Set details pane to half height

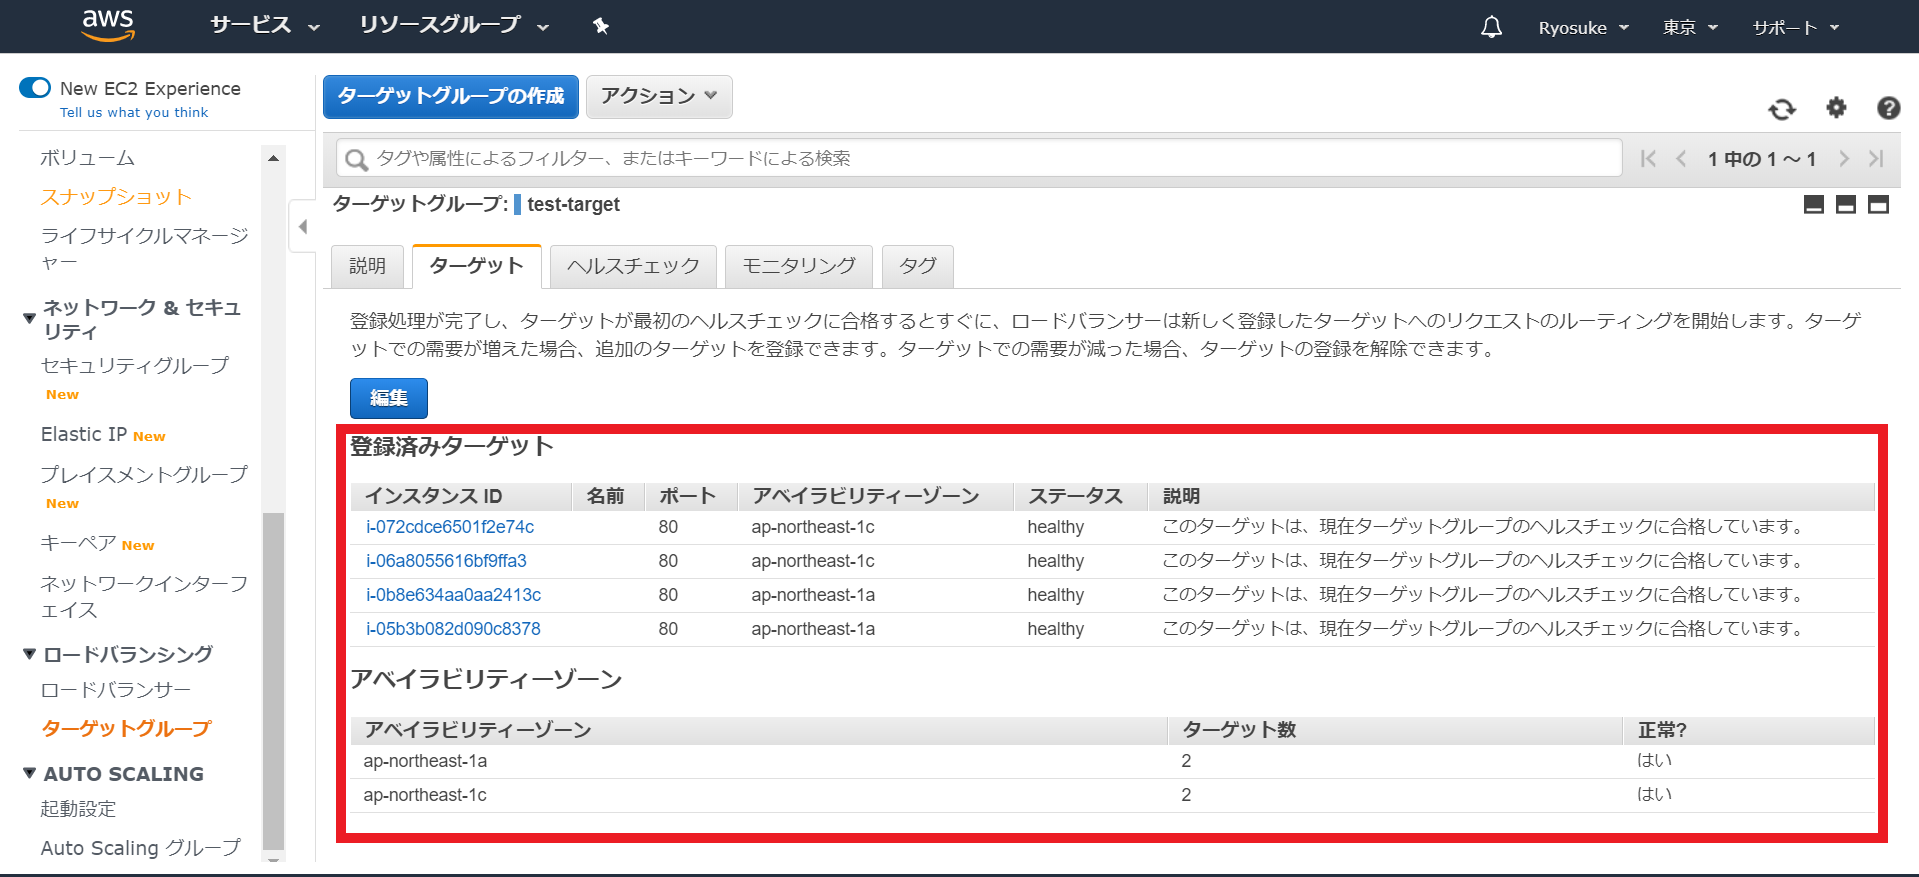tap(1846, 205)
